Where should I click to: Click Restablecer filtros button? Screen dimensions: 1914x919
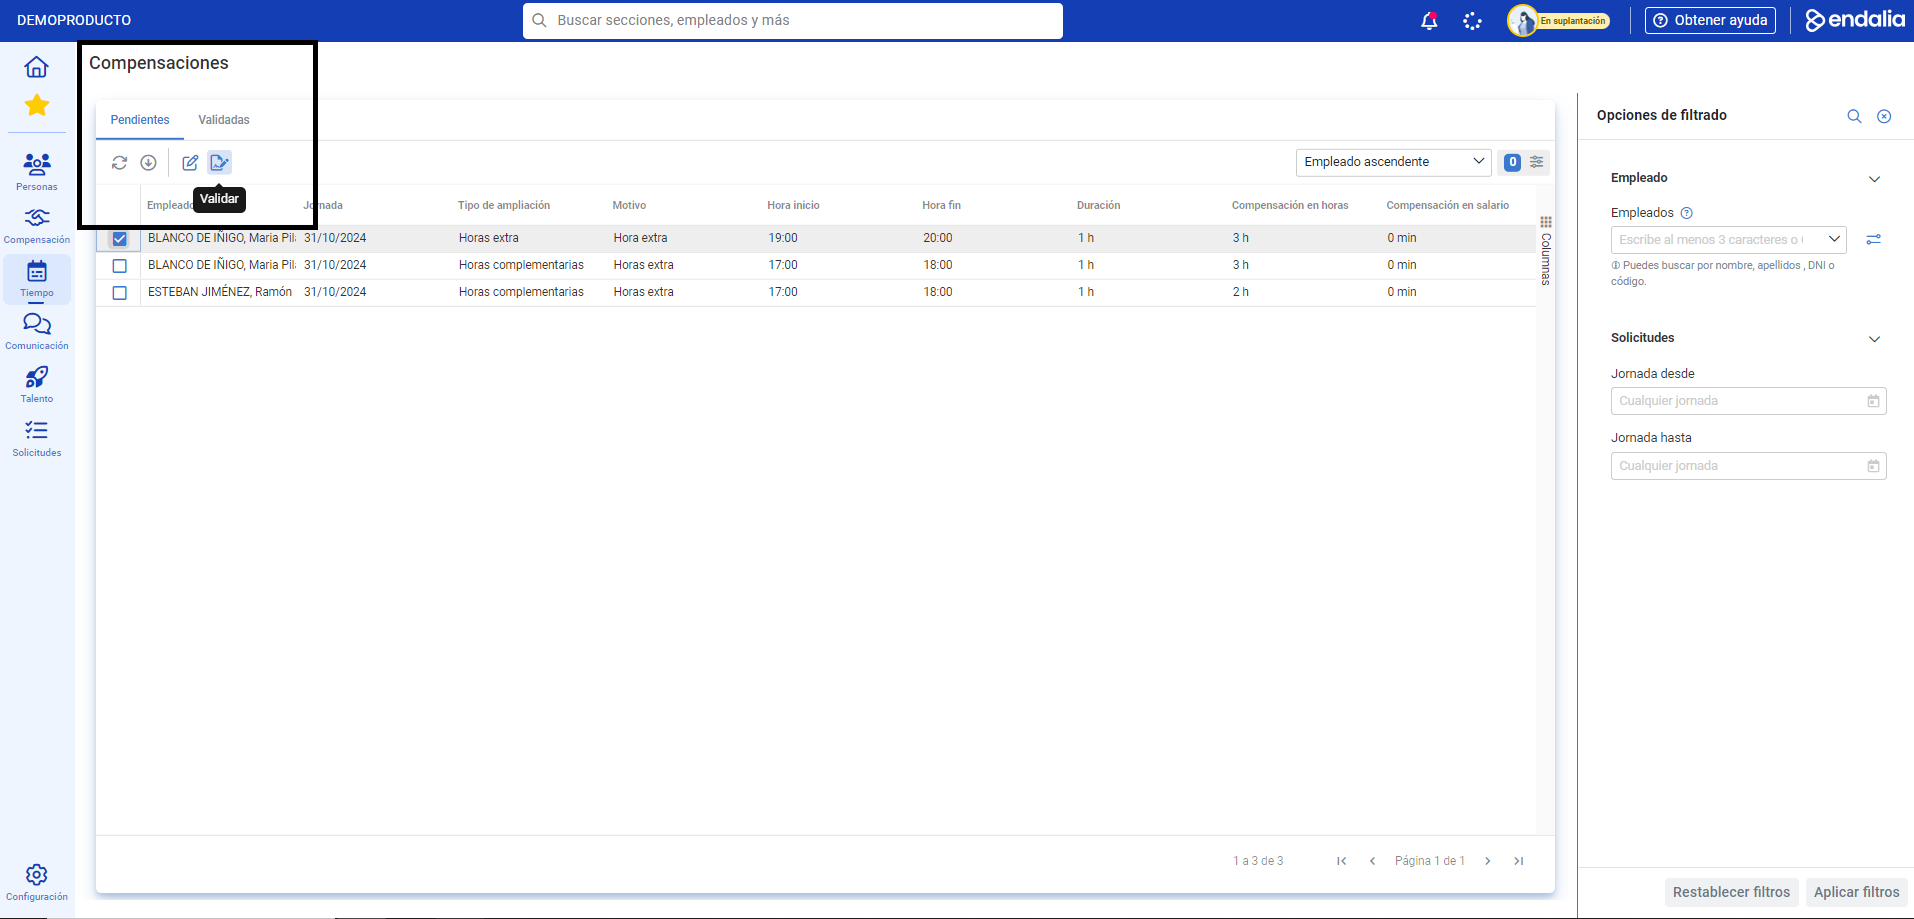pyautogui.click(x=1731, y=892)
